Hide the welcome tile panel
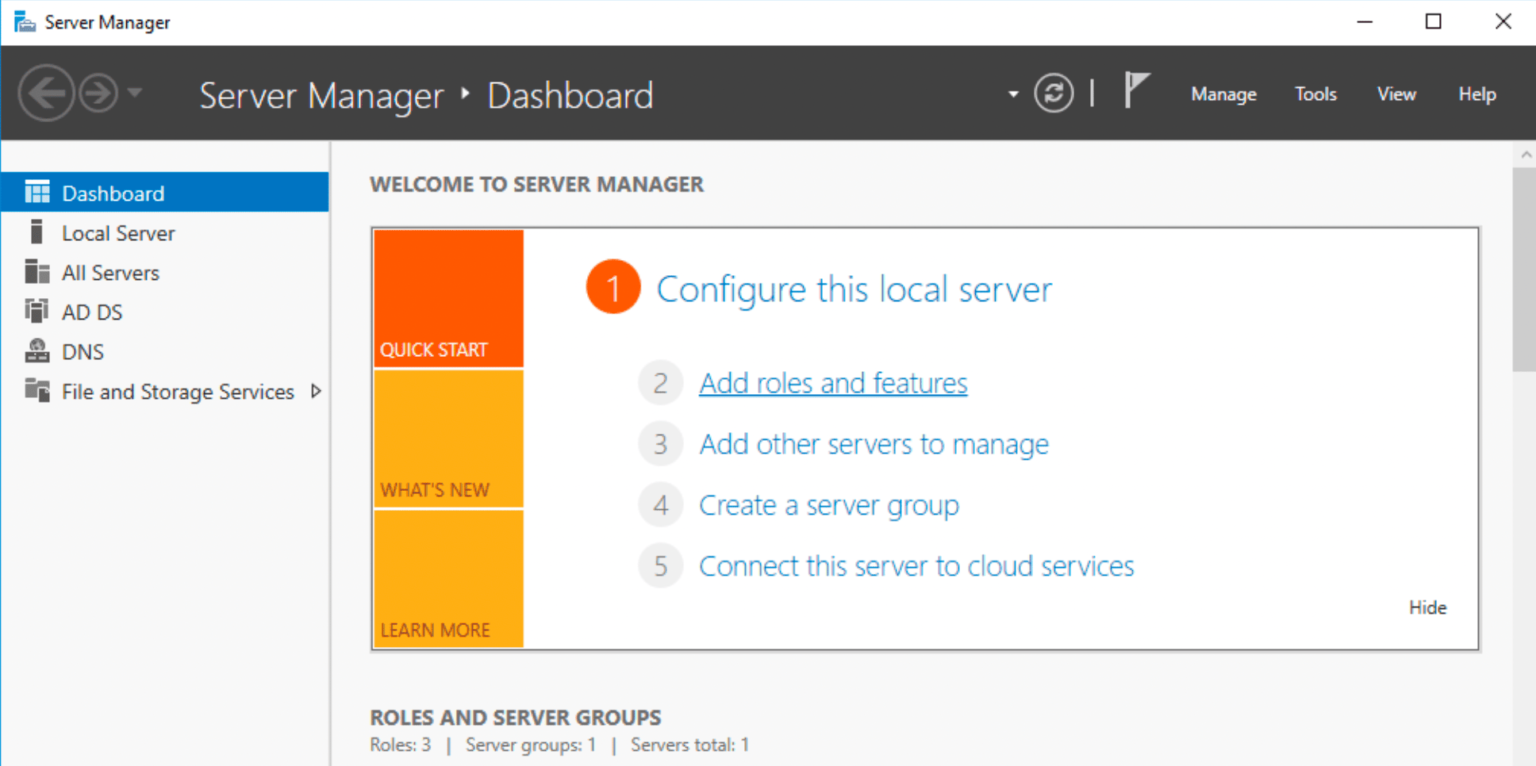 point(1427,607)
